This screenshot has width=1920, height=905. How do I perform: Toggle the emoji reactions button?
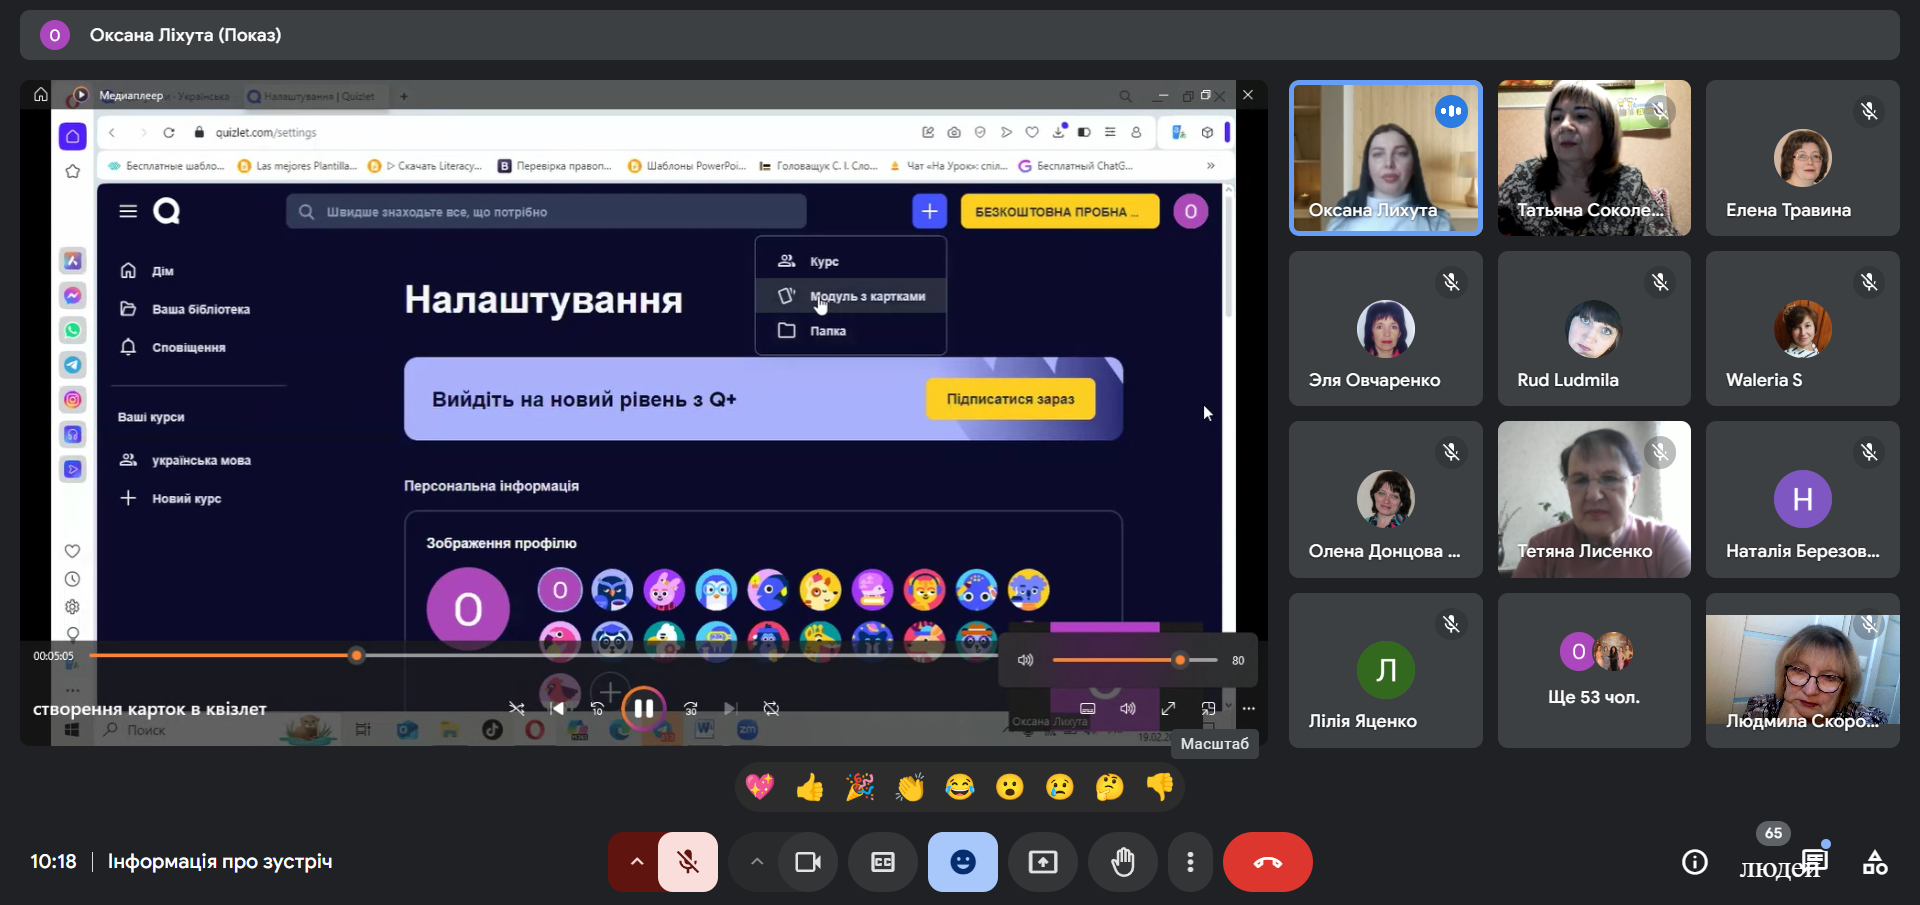click(x=963, y=862)
